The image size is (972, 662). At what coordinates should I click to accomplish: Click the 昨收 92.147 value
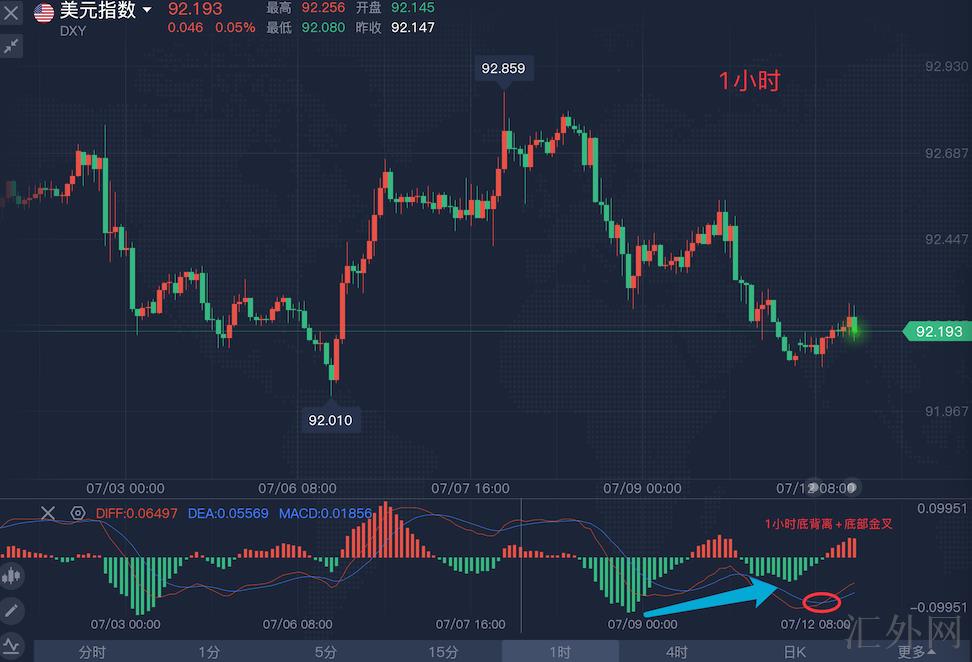tap(413, 27)
